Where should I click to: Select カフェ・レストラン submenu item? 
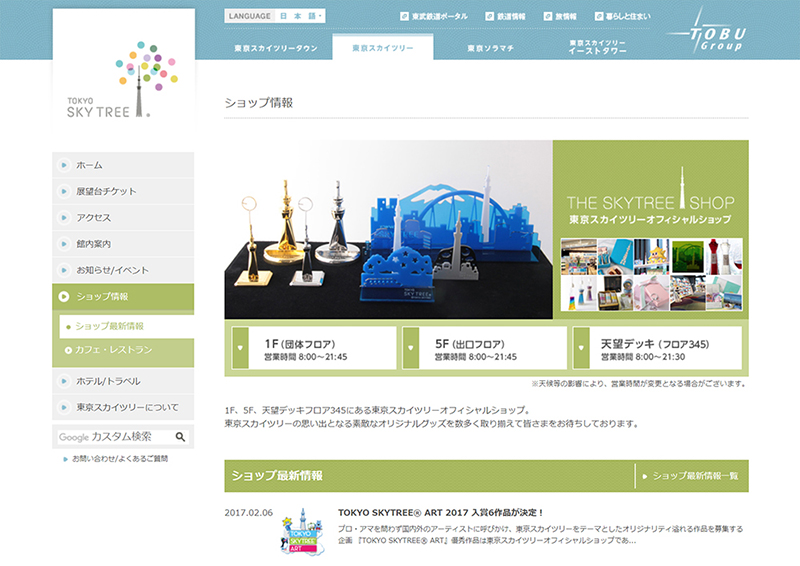114,350
